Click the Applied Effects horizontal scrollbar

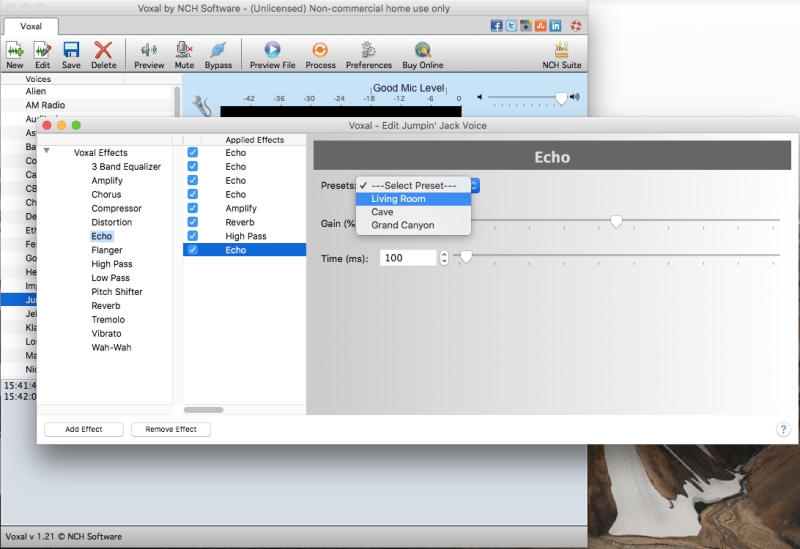pyautogui.click(x=204, y=410)
